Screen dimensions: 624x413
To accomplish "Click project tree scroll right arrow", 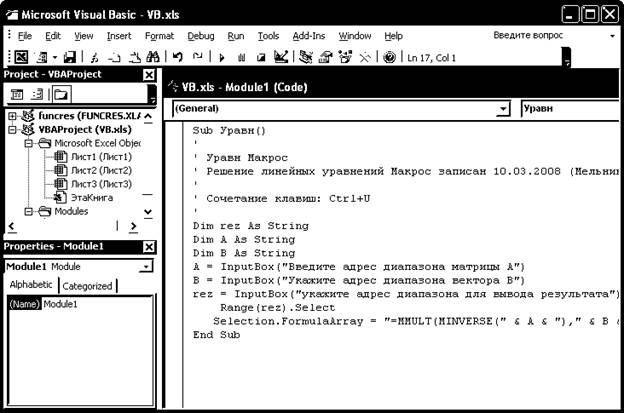I will pos(133,226).
